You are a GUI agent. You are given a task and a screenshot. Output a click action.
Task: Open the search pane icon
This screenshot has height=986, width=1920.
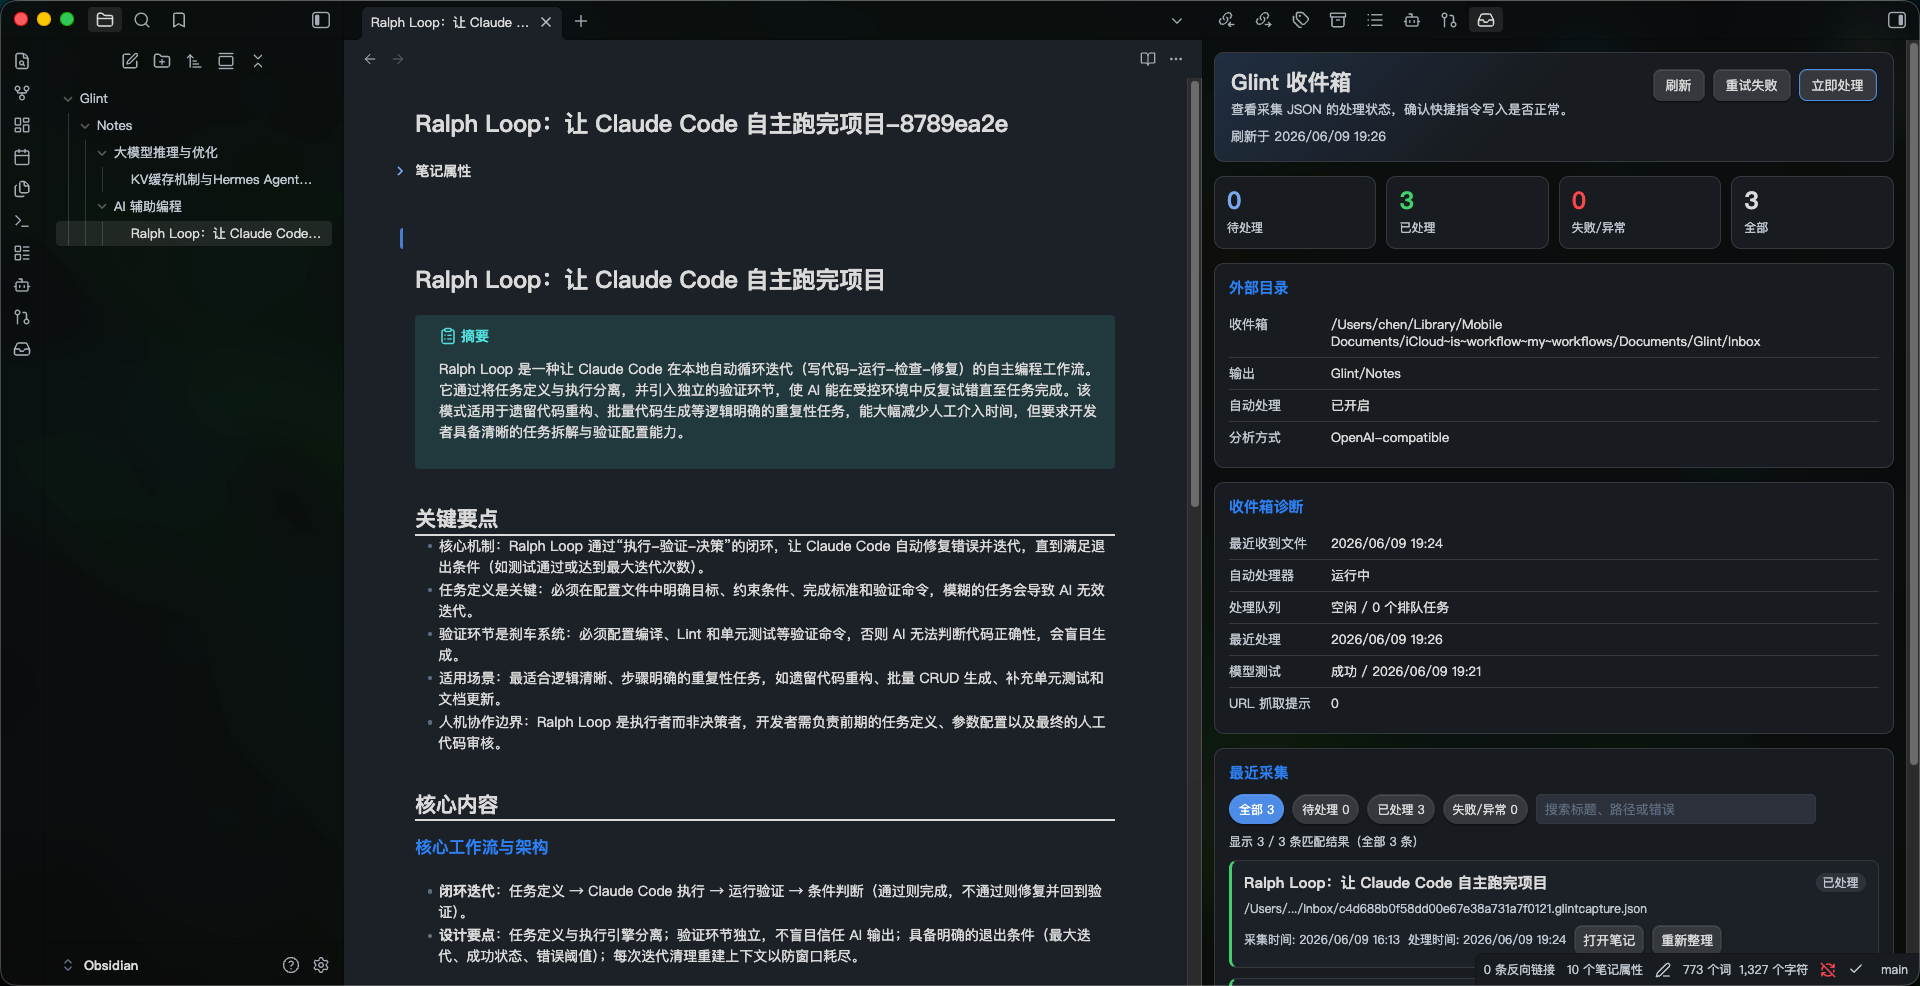pyautogui.click(x=142, y=20)
